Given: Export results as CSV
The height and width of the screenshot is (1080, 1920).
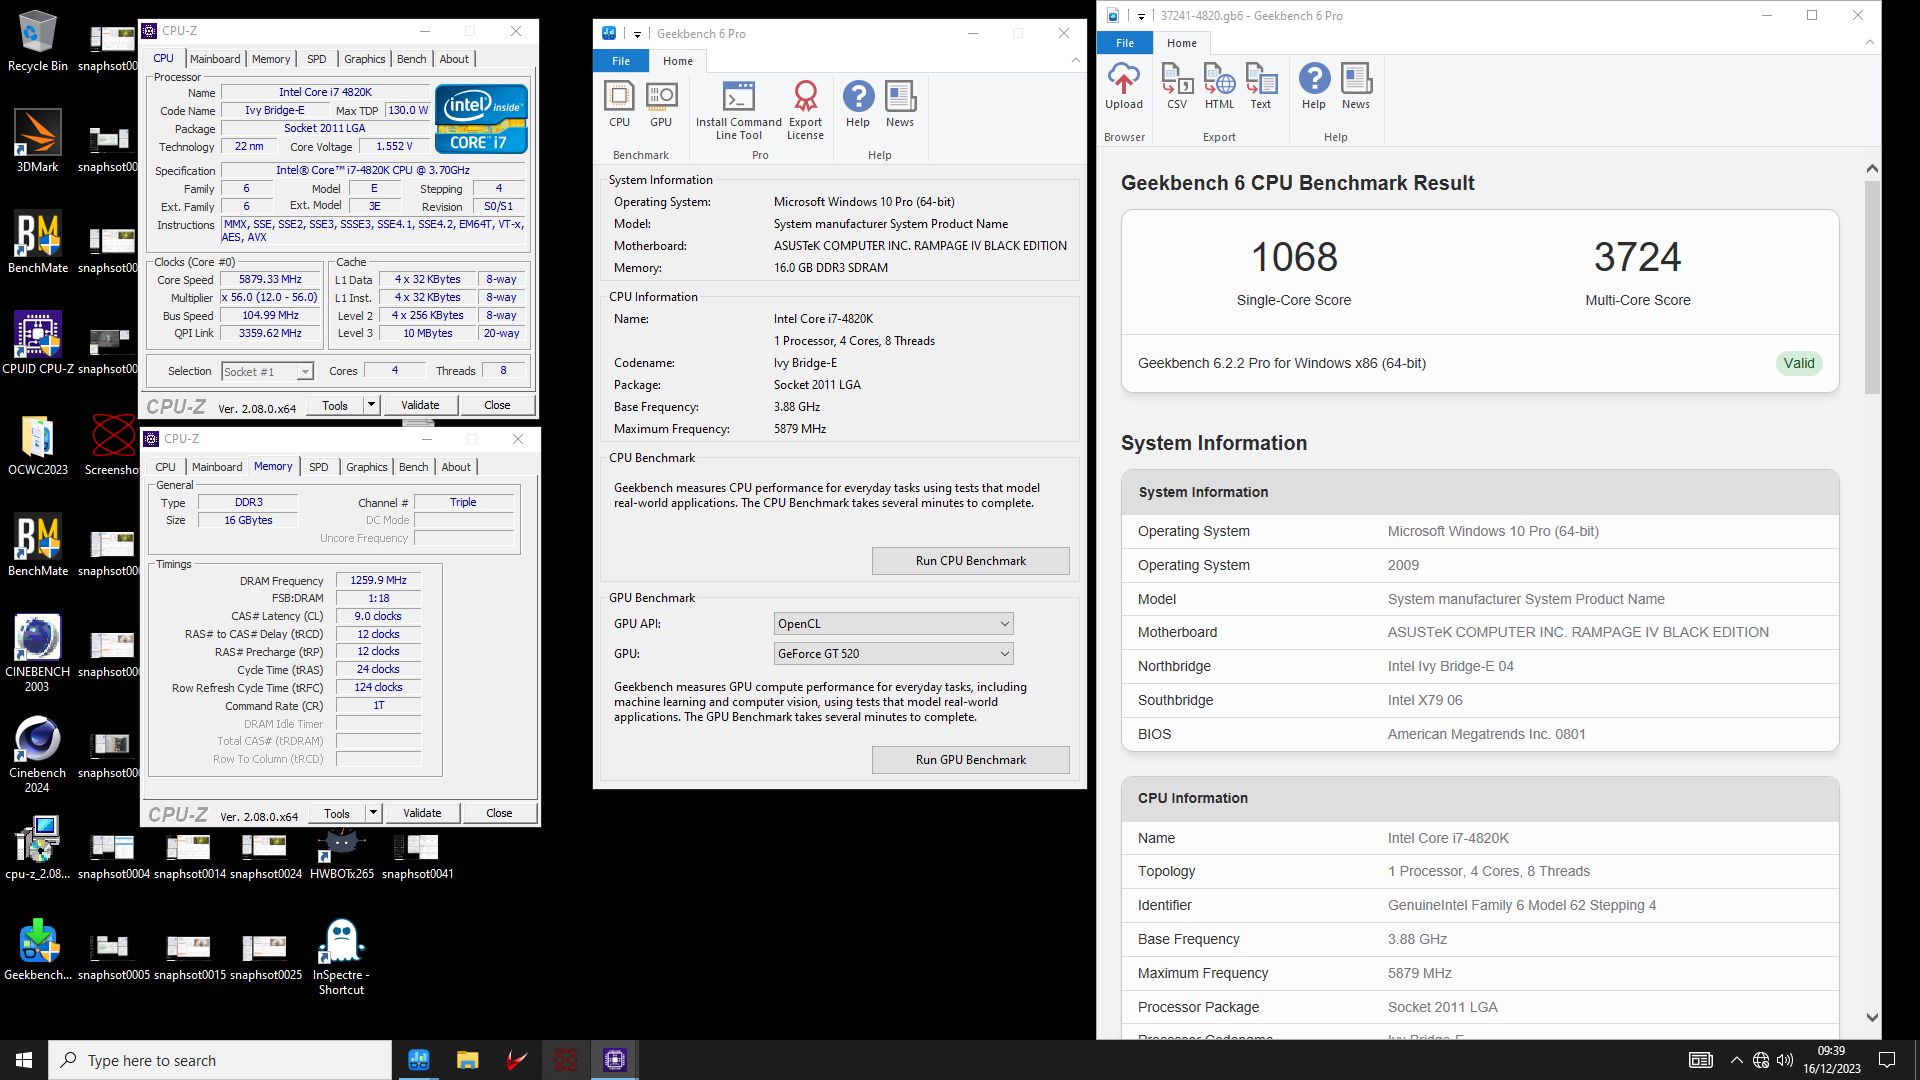Looking at the screenshot, I should click(x=1177, y=86).
